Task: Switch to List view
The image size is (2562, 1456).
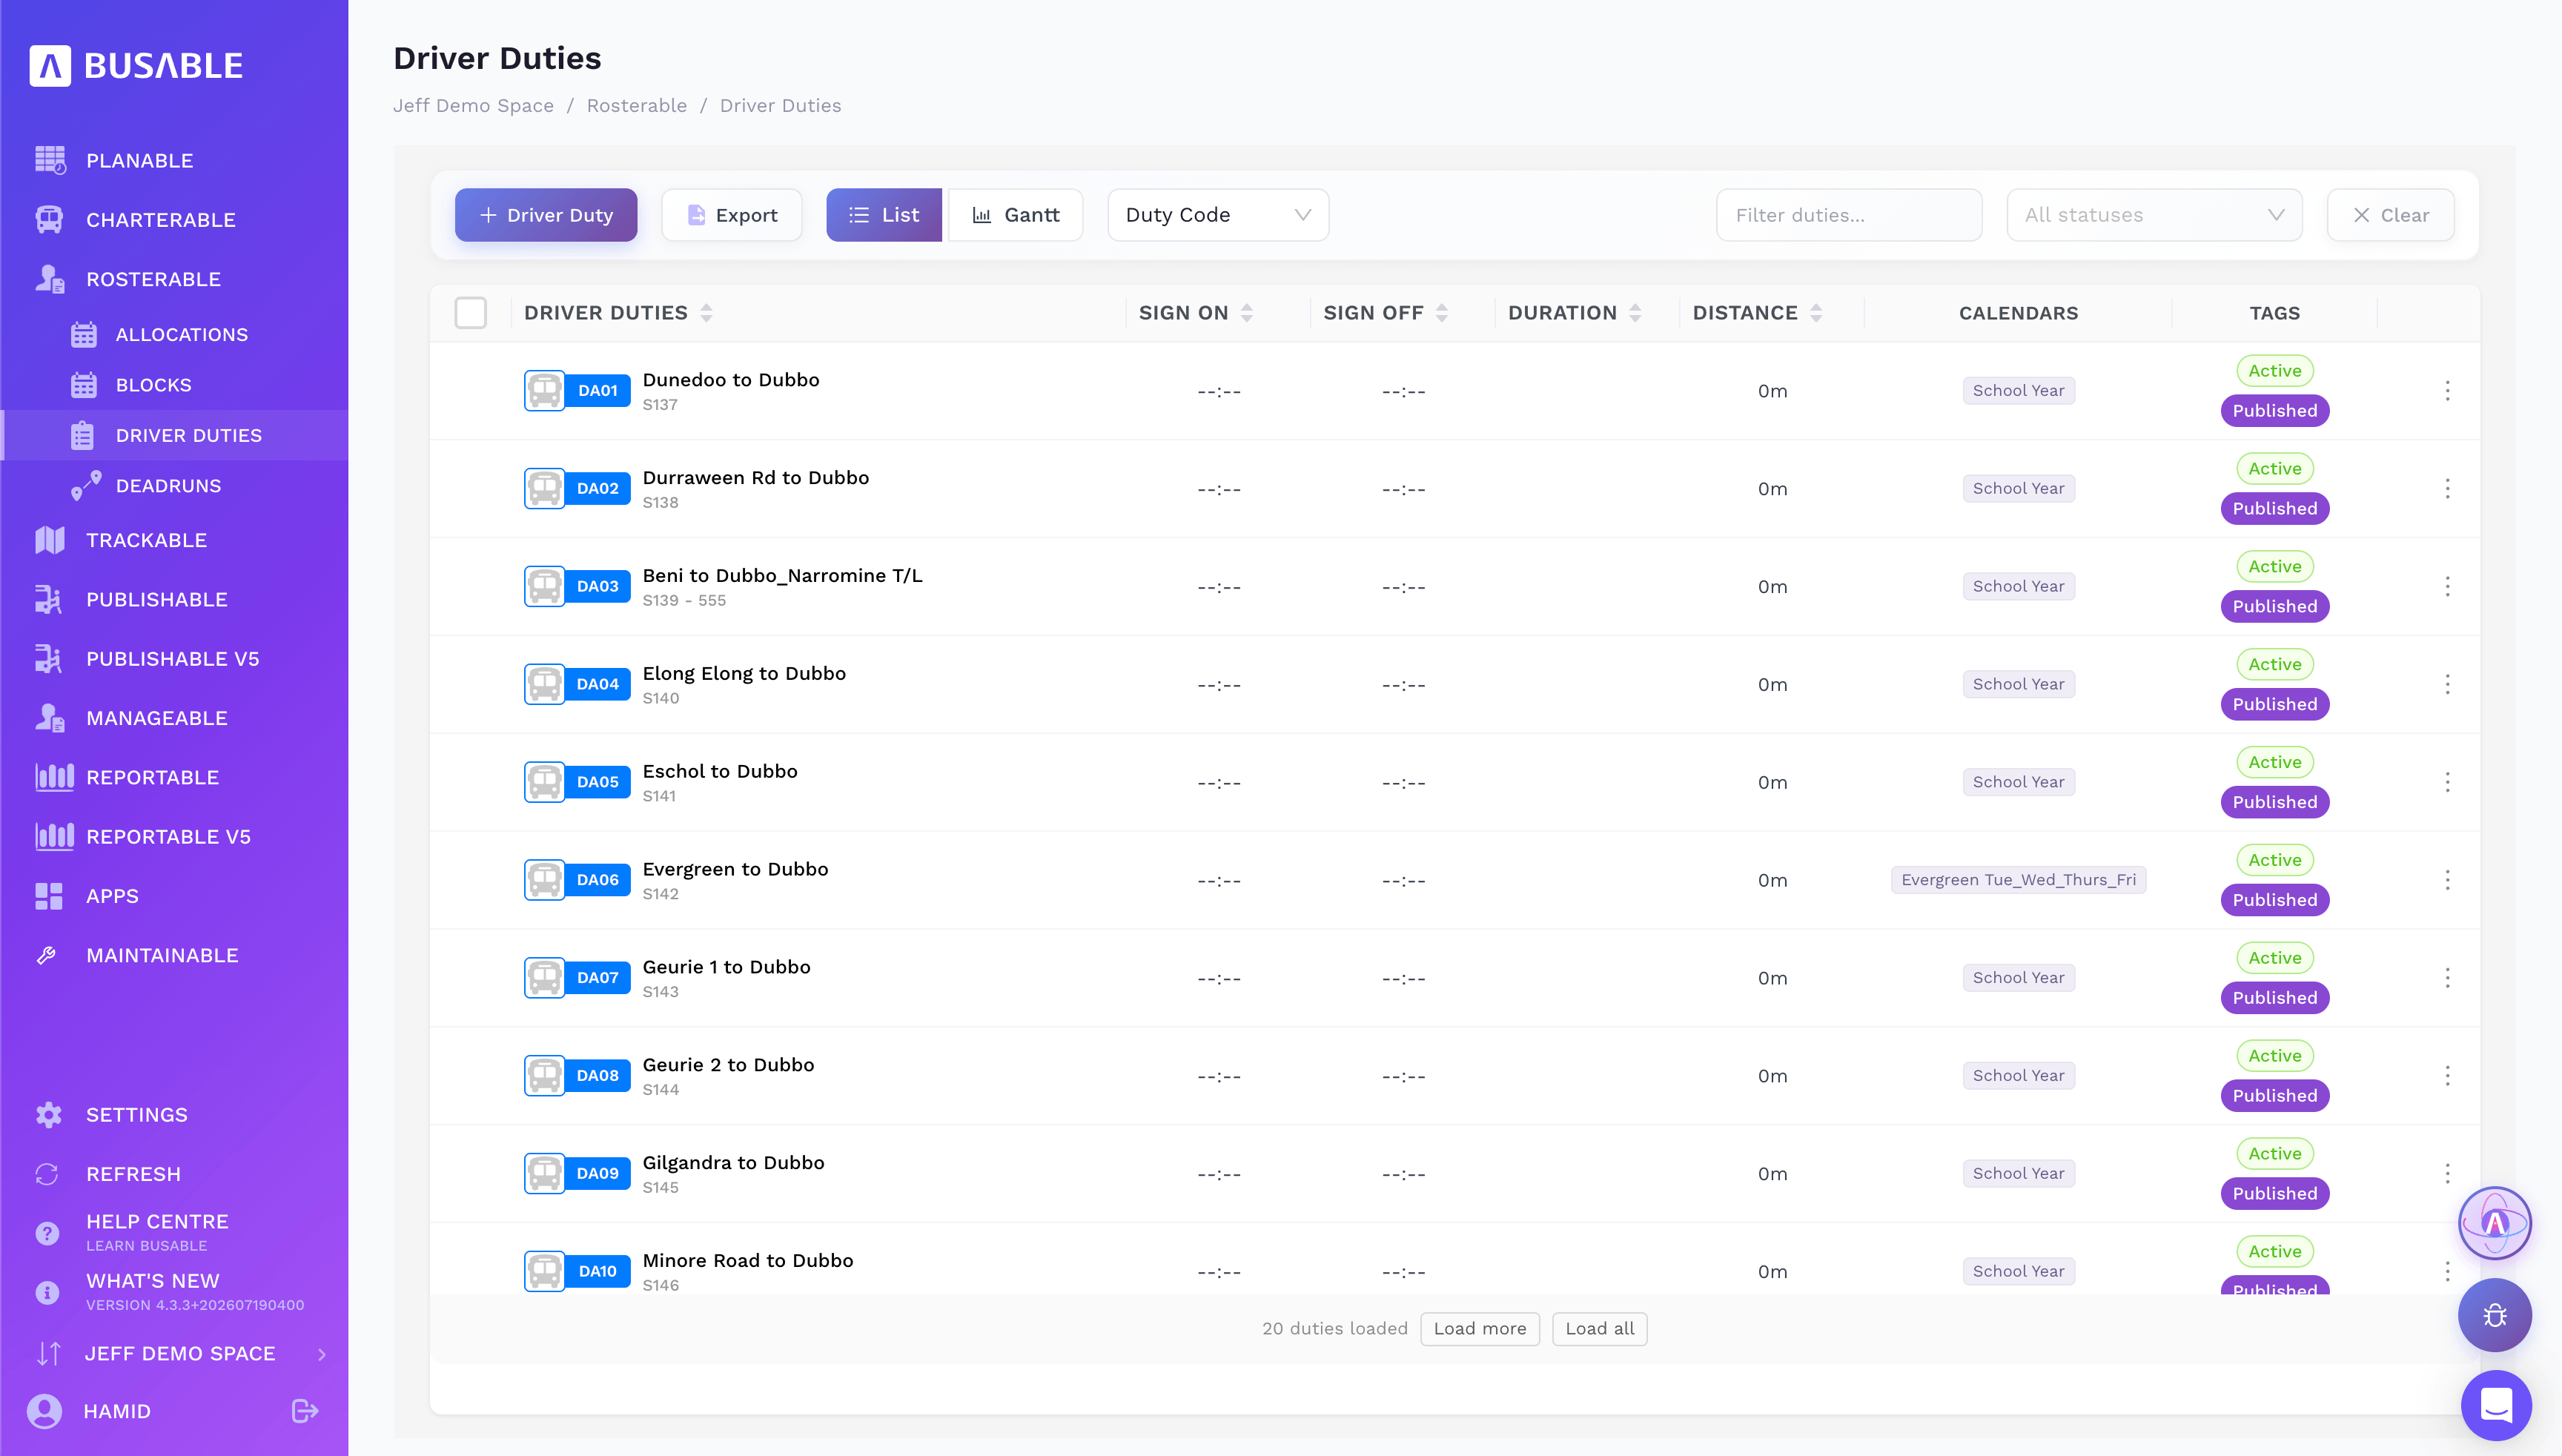Action: coord(884,215)
